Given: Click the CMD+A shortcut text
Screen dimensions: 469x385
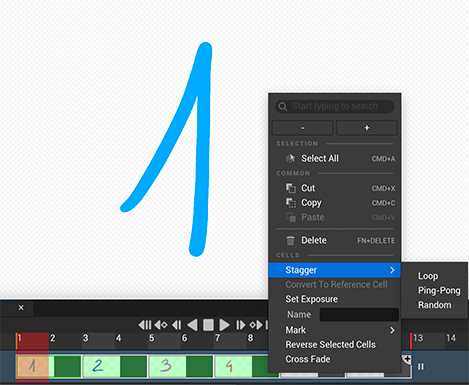Looking at the screenshot, I should 383,159.
